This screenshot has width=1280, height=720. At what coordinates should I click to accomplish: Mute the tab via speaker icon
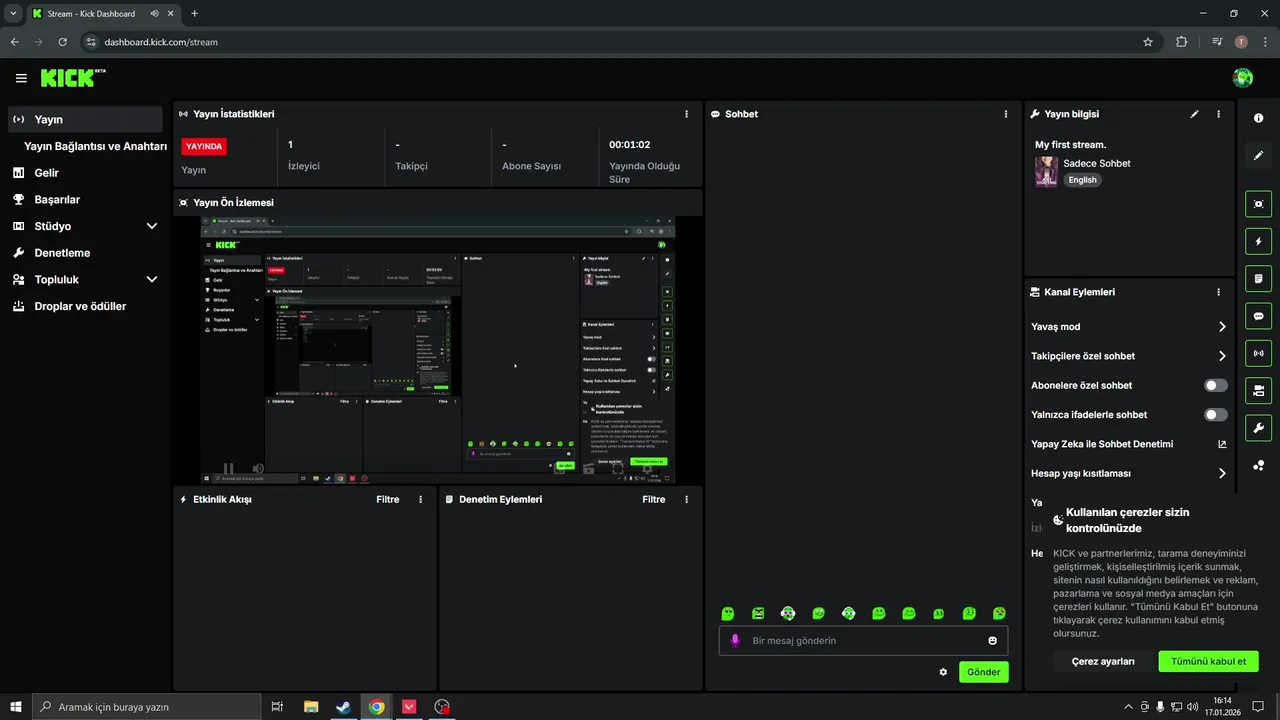click(155, 14)
